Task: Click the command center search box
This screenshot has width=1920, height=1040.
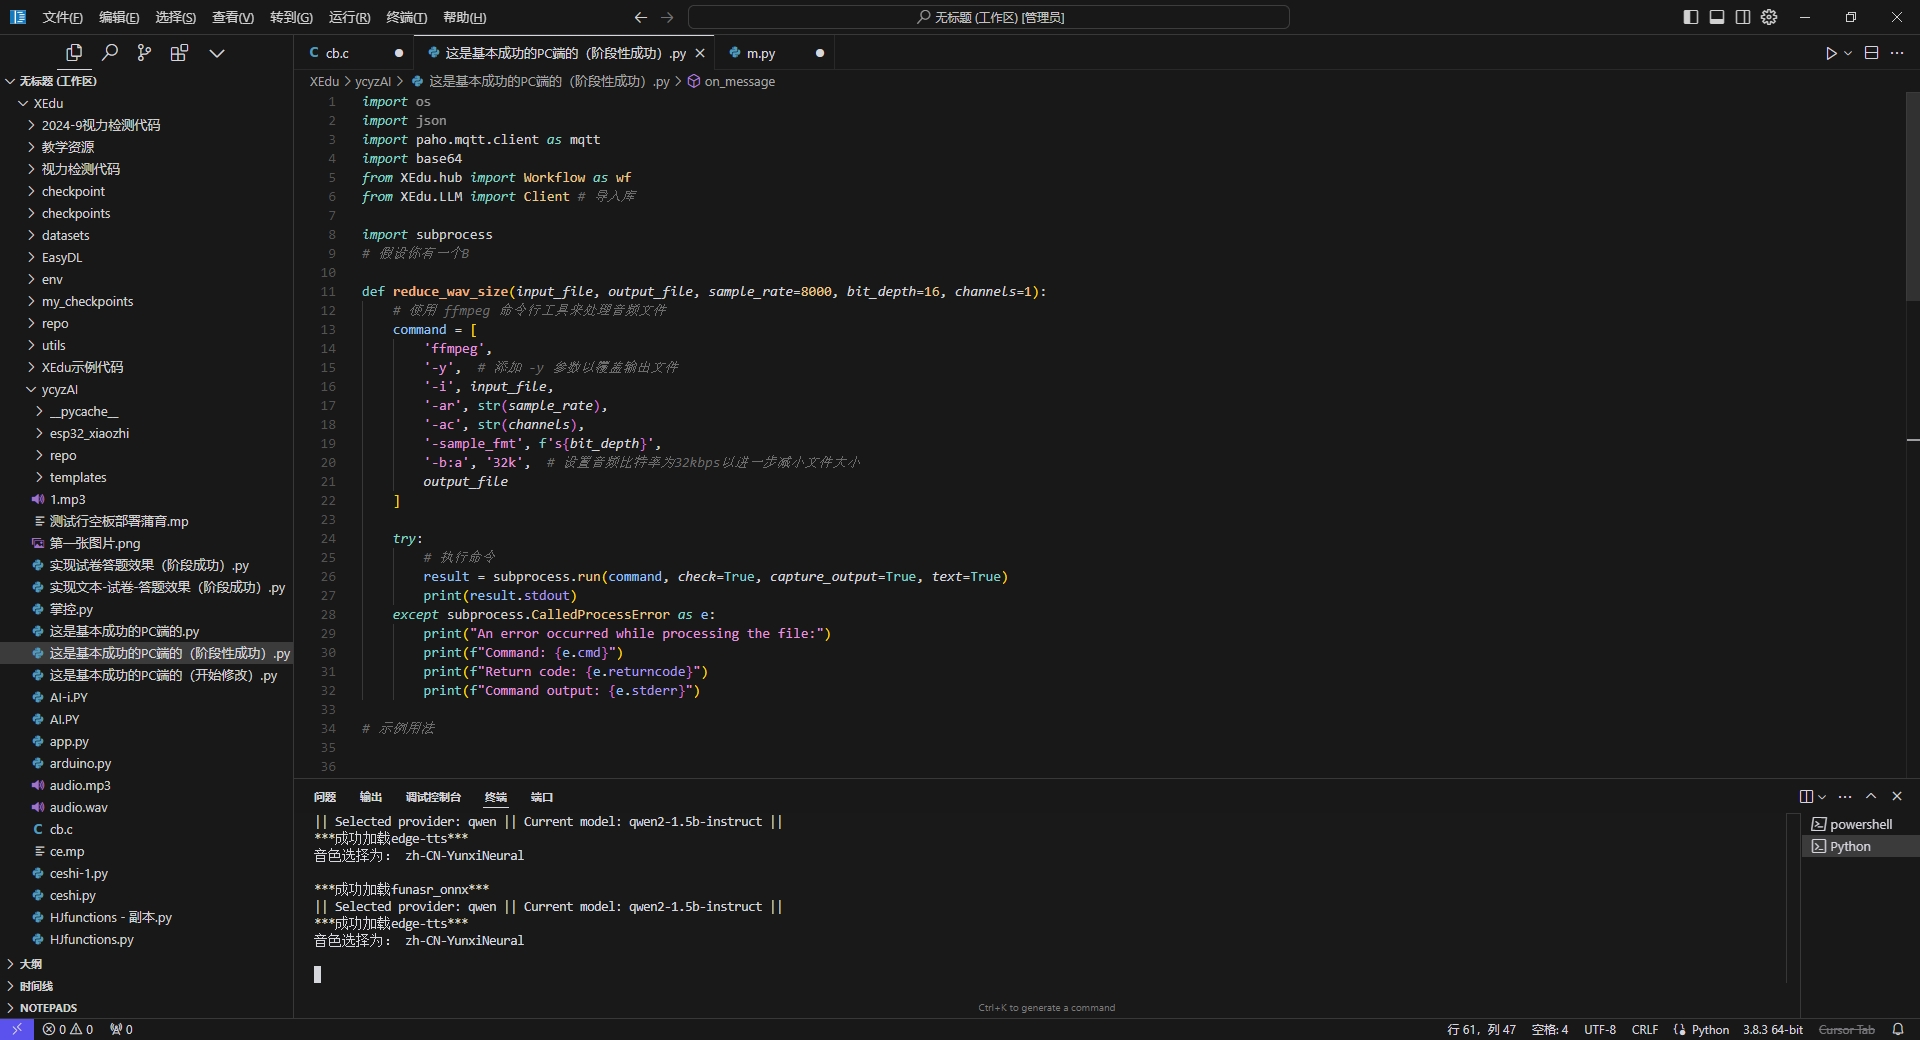Action: (989, 17)
